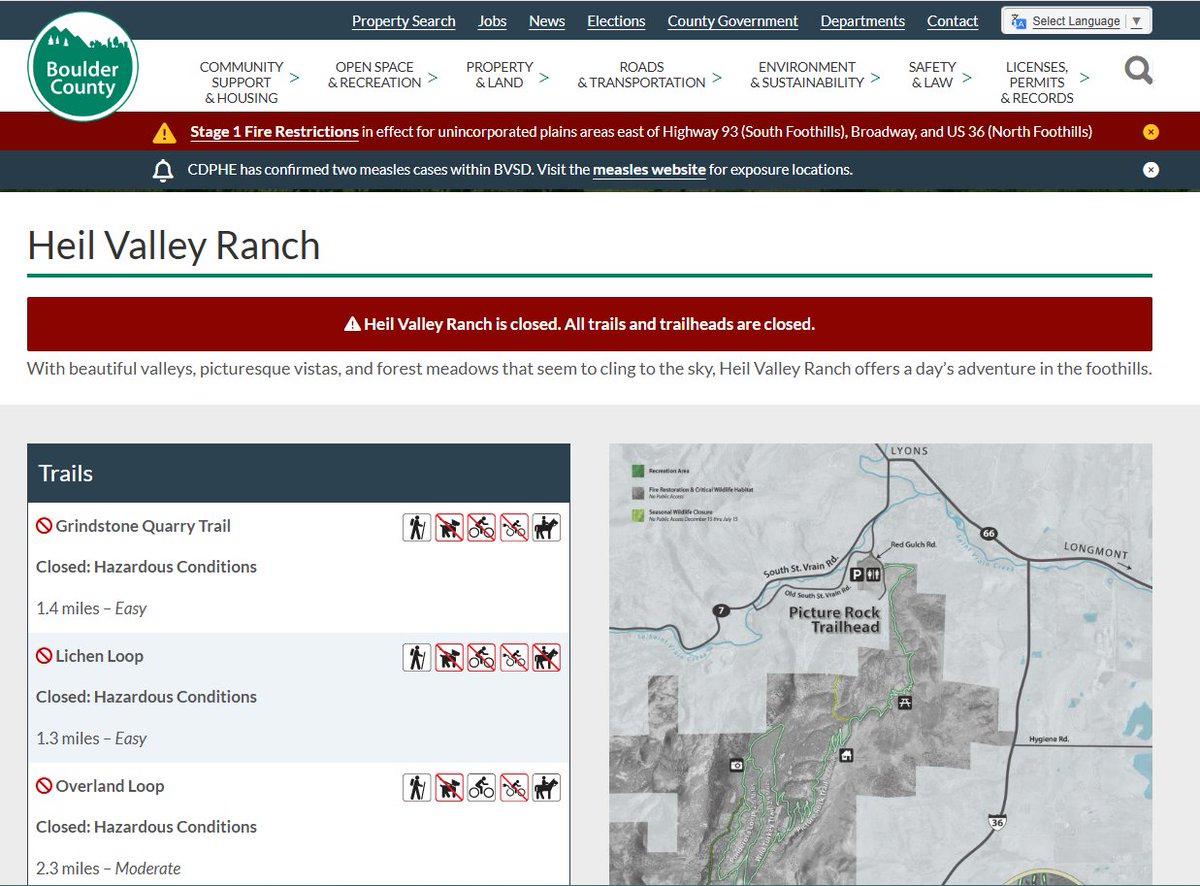Expand the Open Space & Recreation chevron
Image resolution: width=1200 pixels, height=886 pixels.
pos(432,76)
